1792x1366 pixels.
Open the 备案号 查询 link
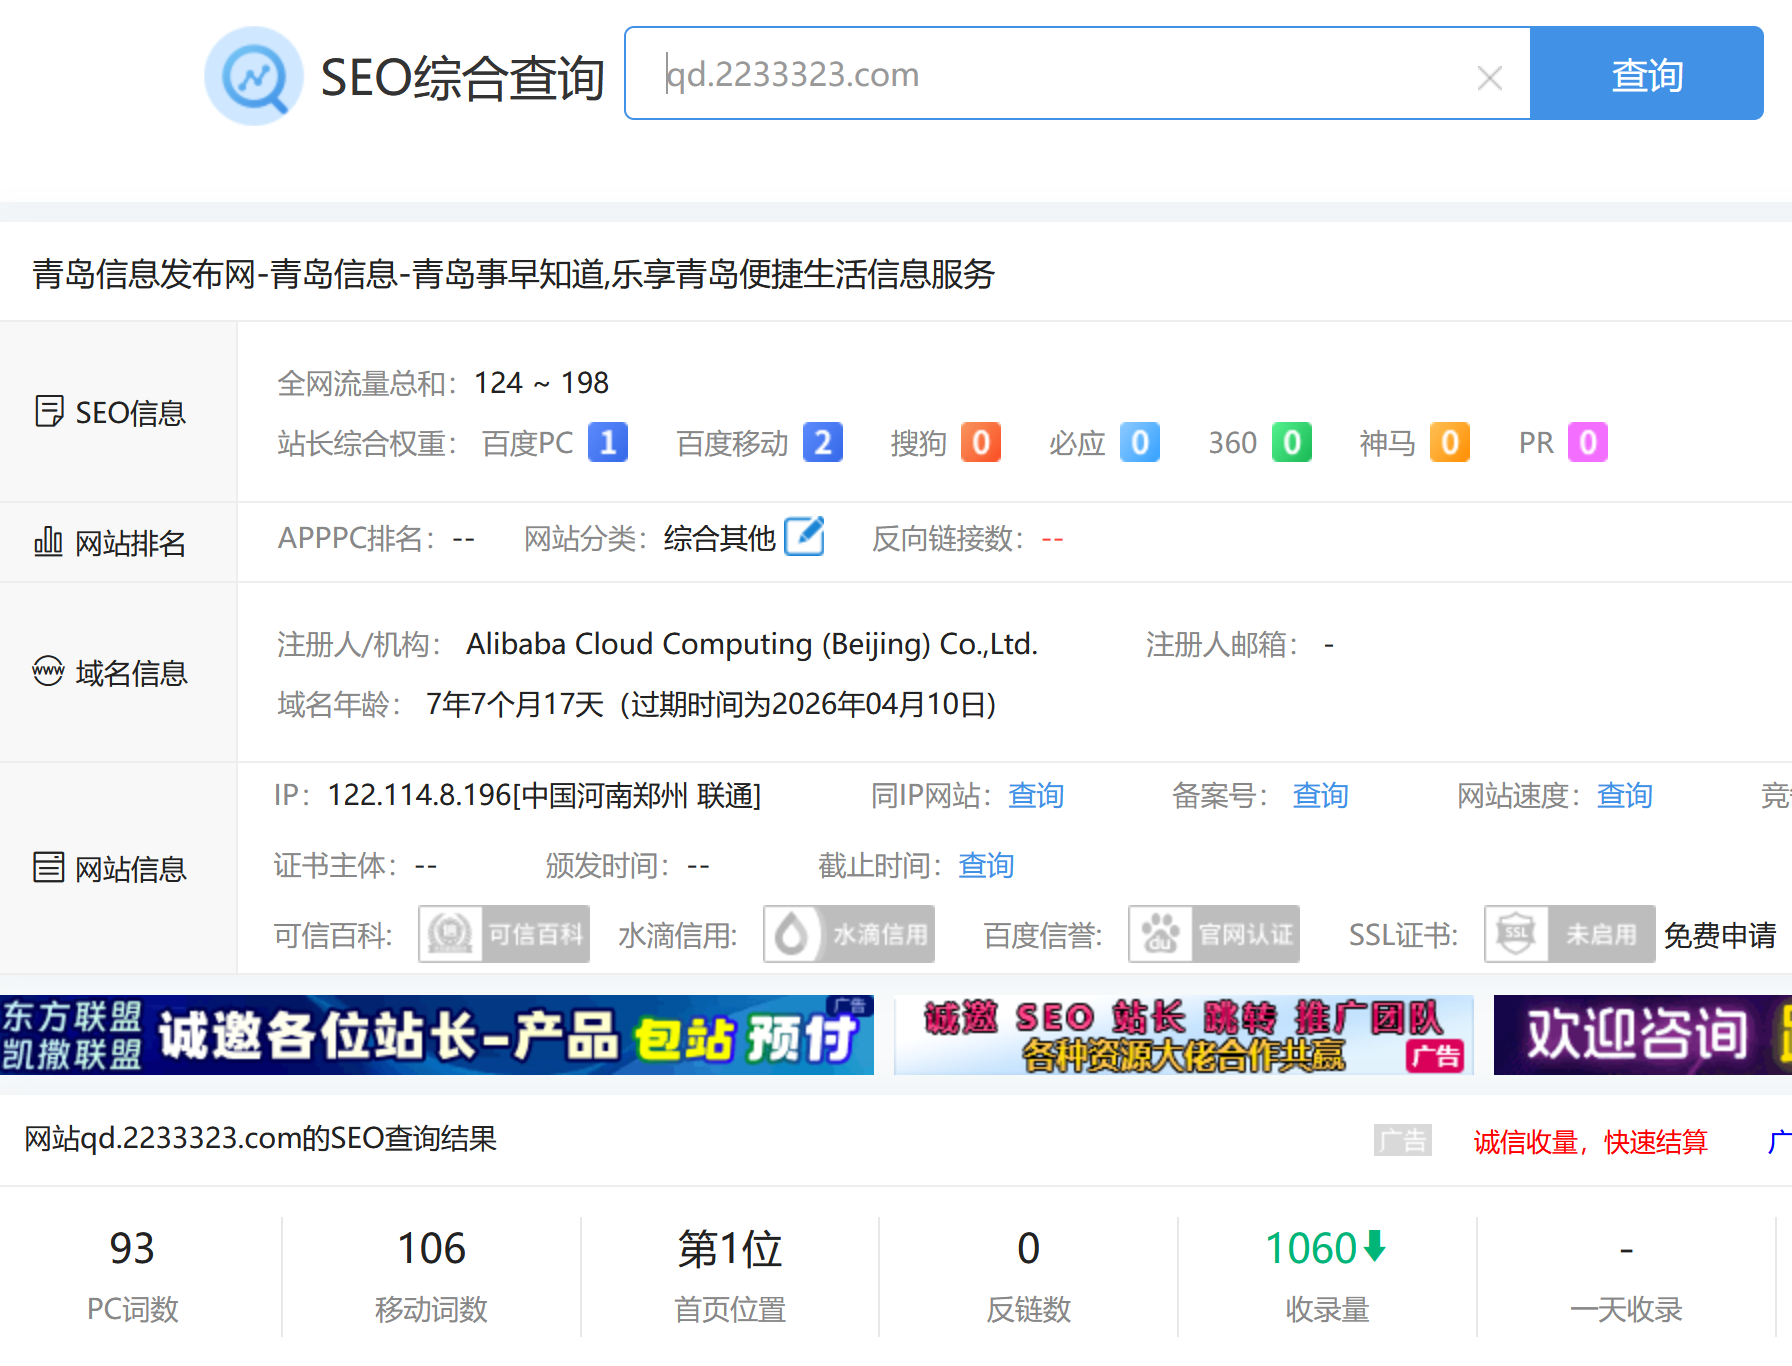(1320, 795)
